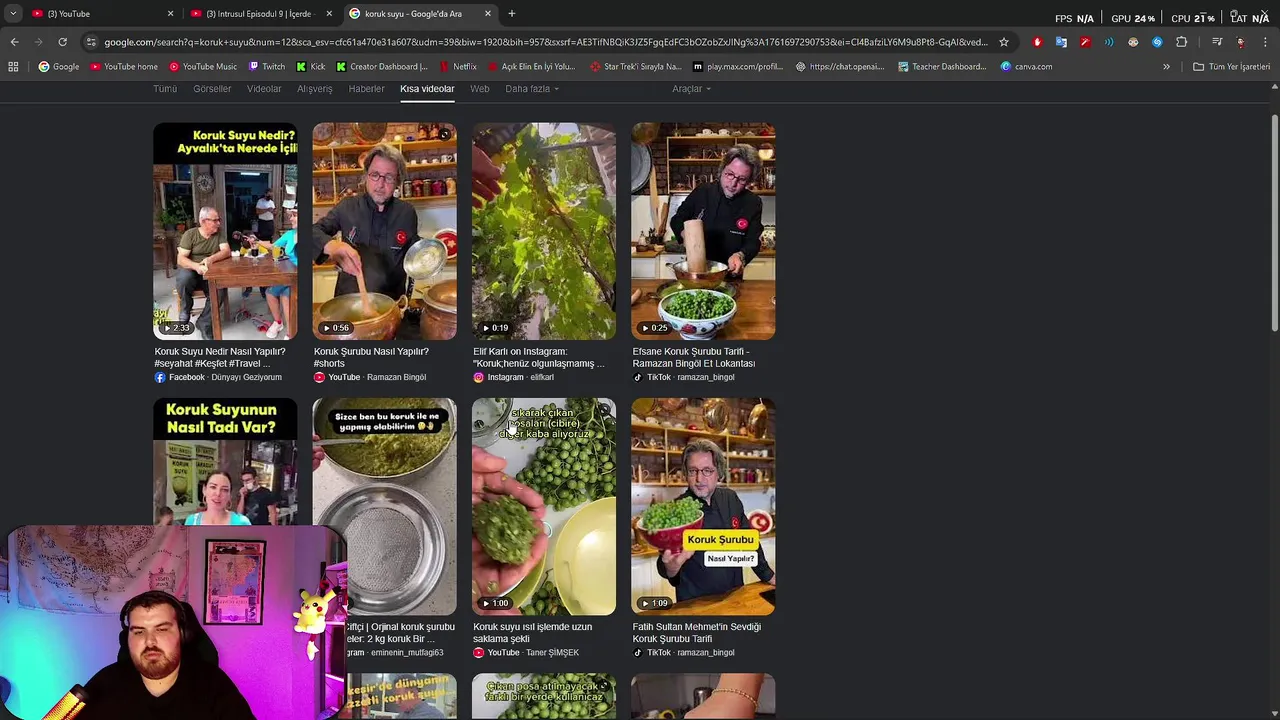
Task: Open the apps grid in bookmarks bar
Action: pos(13,67)
